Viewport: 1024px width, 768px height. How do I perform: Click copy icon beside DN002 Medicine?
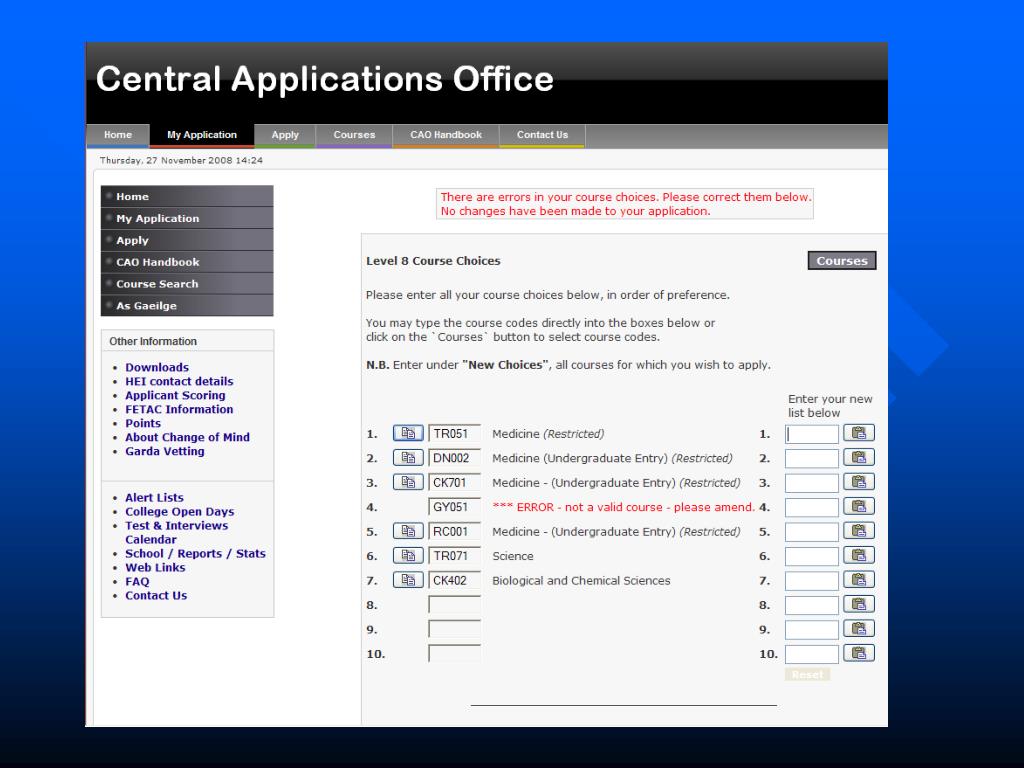[408, 458]
